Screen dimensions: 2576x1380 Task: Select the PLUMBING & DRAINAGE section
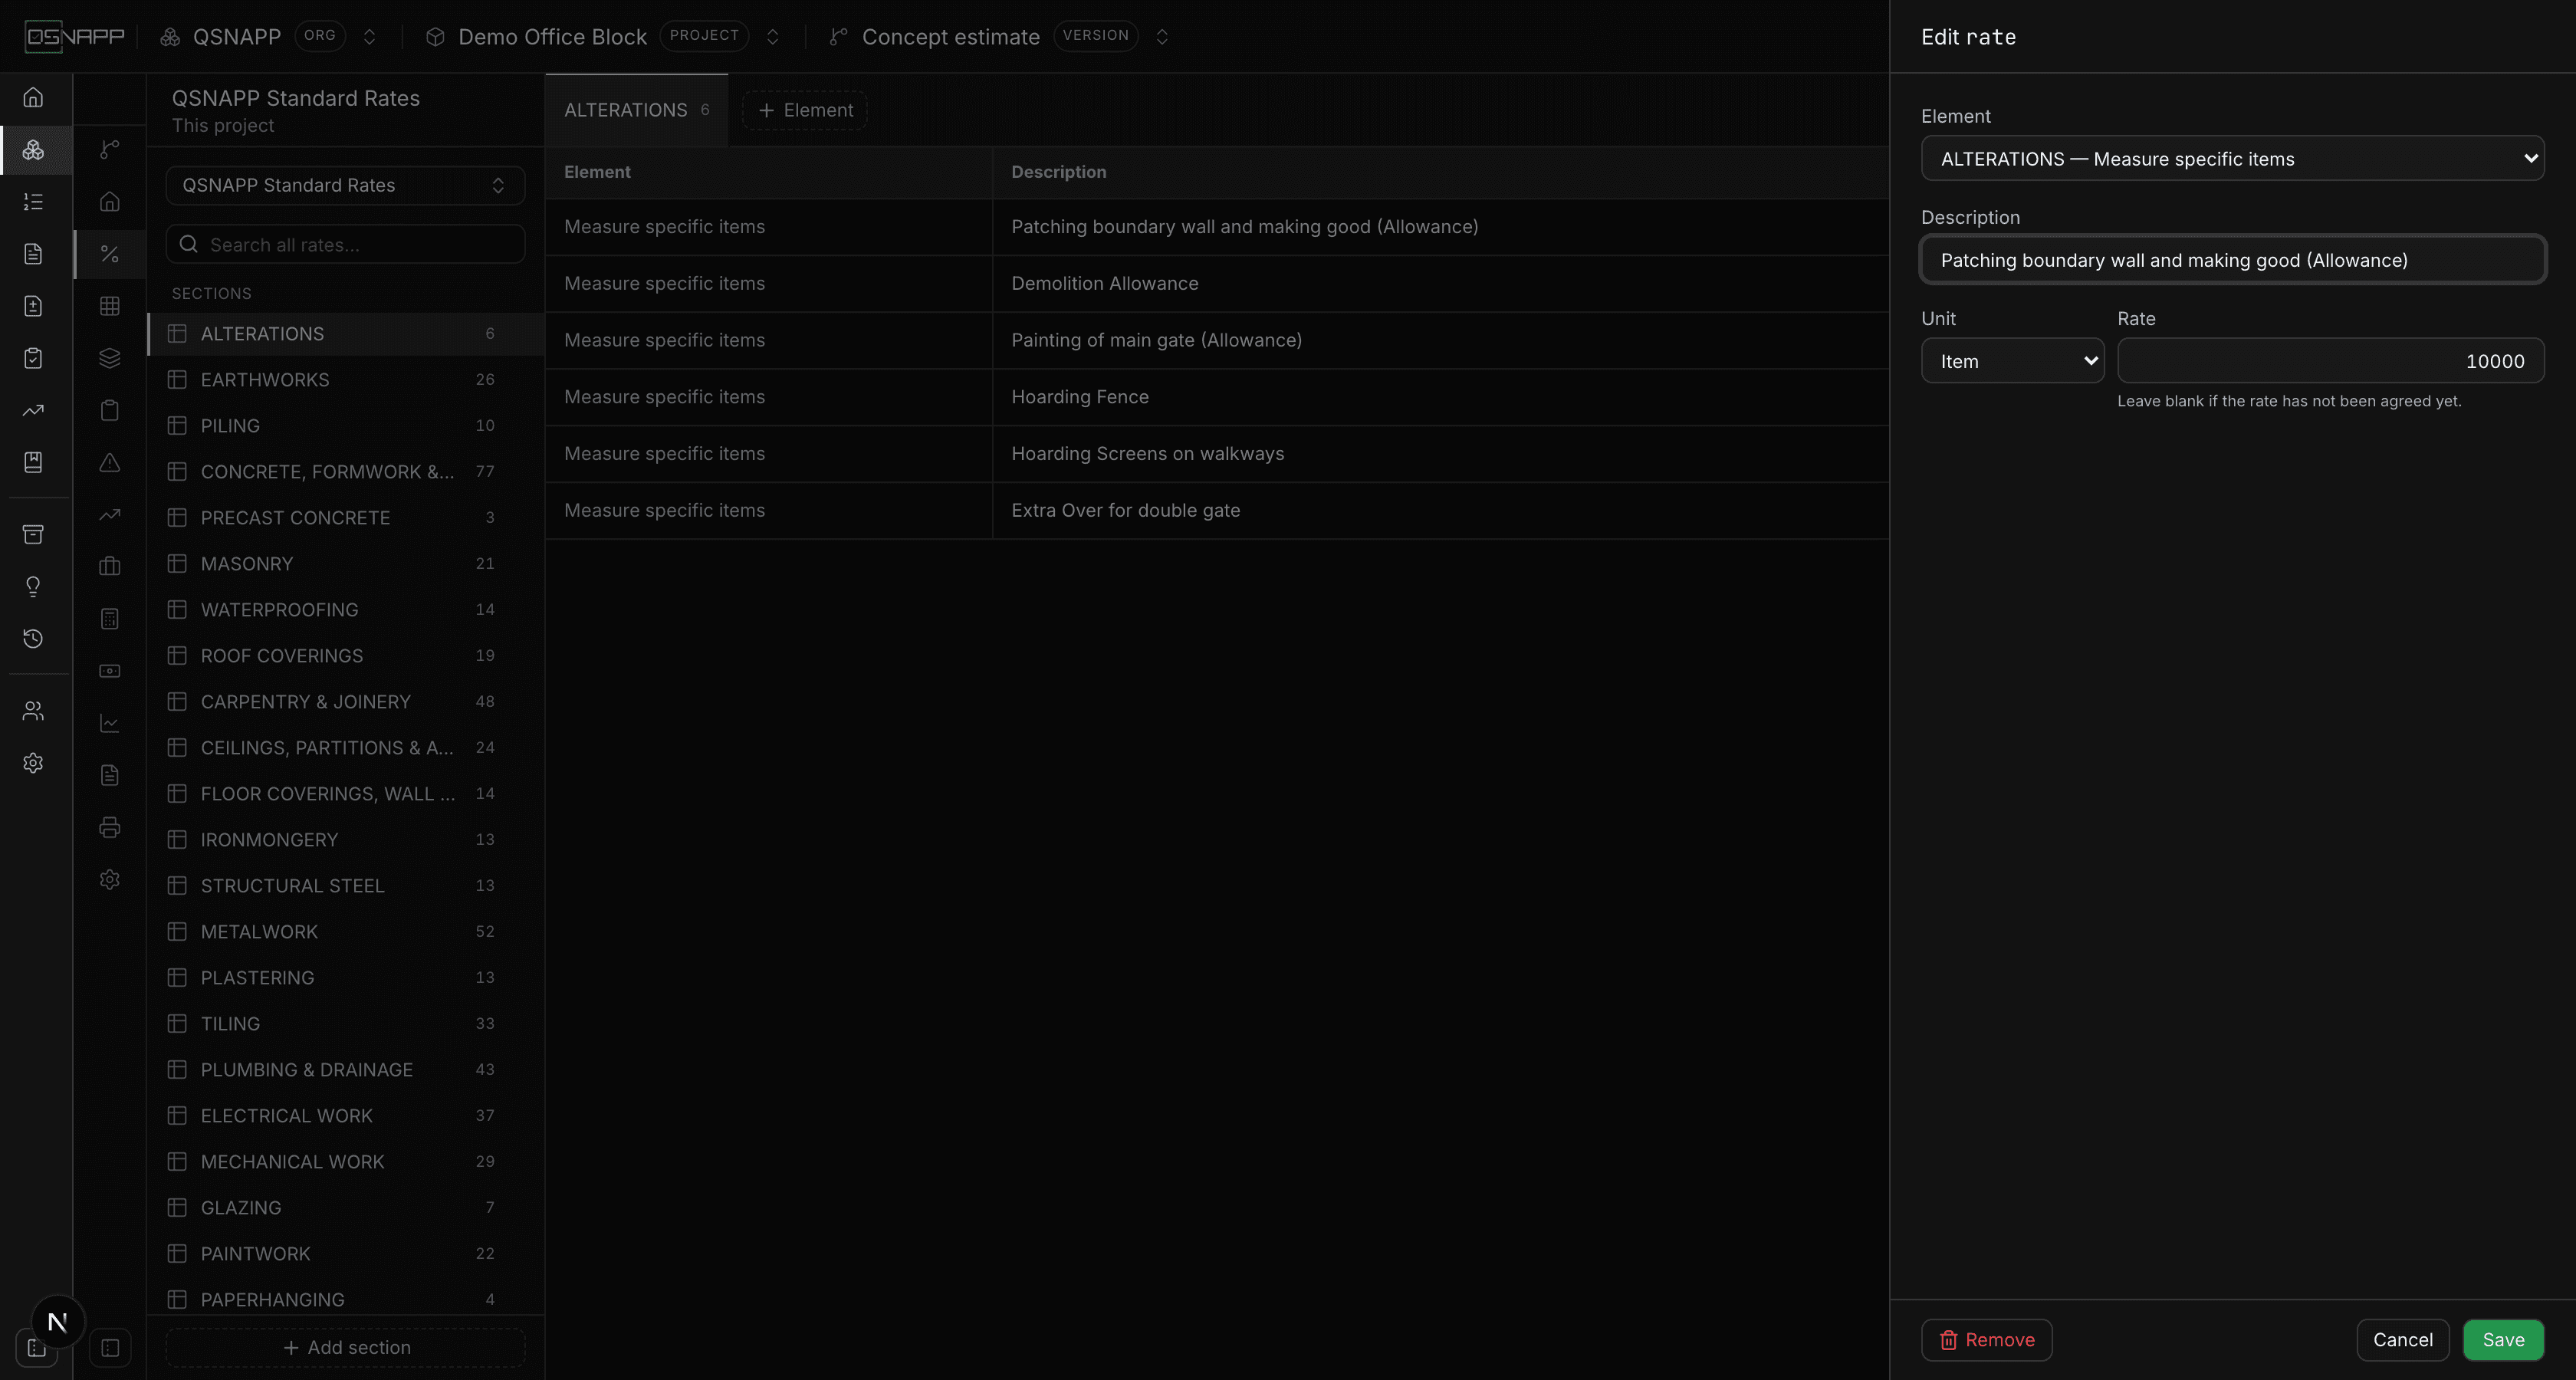345,1070
